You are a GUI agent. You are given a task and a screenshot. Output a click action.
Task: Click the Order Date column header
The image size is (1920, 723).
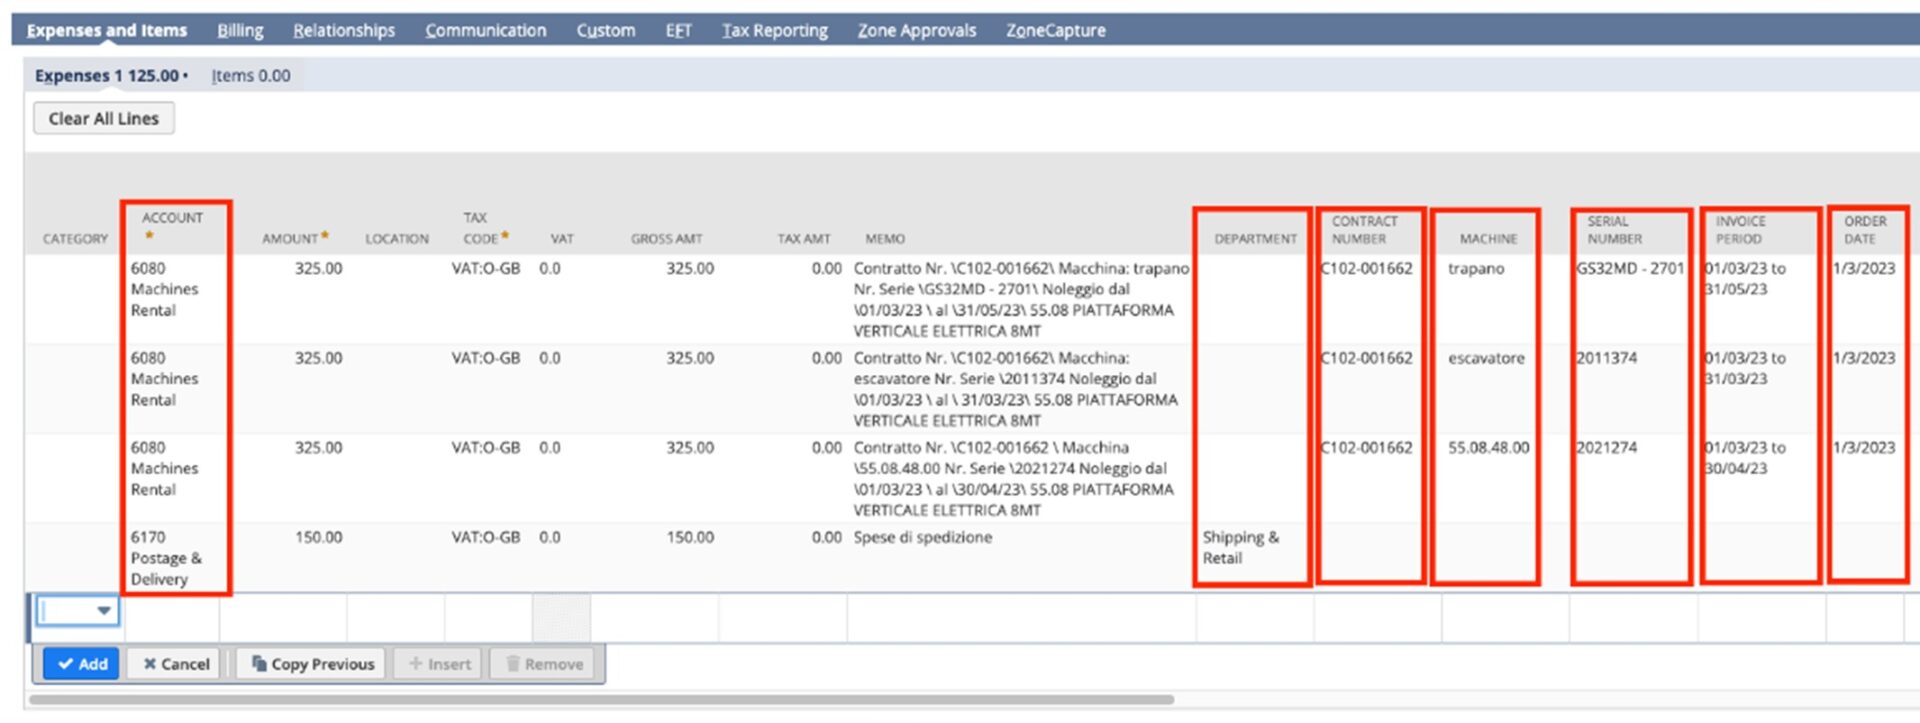1865,230
